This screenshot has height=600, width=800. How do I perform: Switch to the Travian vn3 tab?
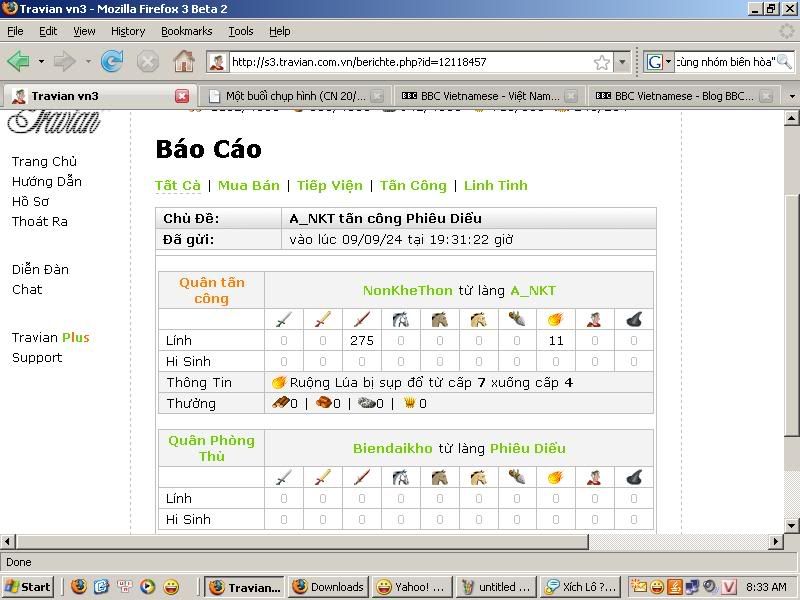click(x=99, y=96)
